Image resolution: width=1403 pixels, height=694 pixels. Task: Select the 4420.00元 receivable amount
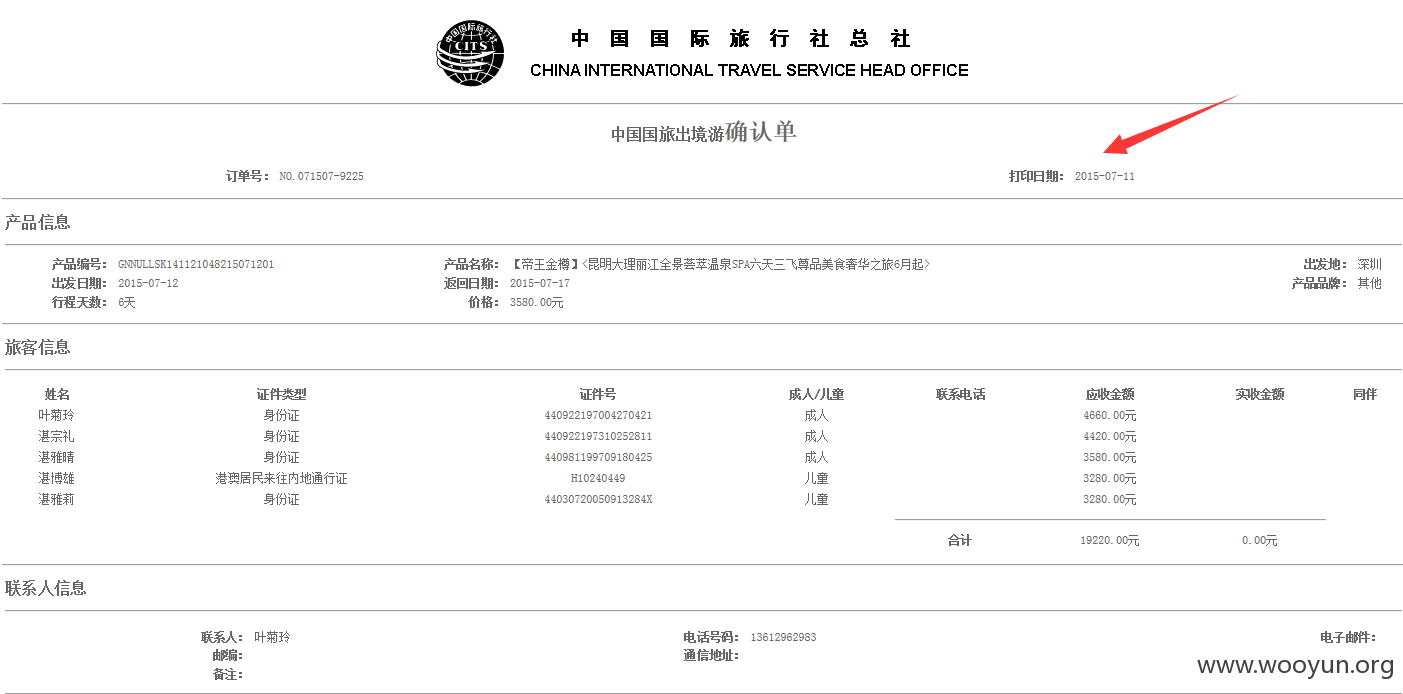click(1110, 436)
